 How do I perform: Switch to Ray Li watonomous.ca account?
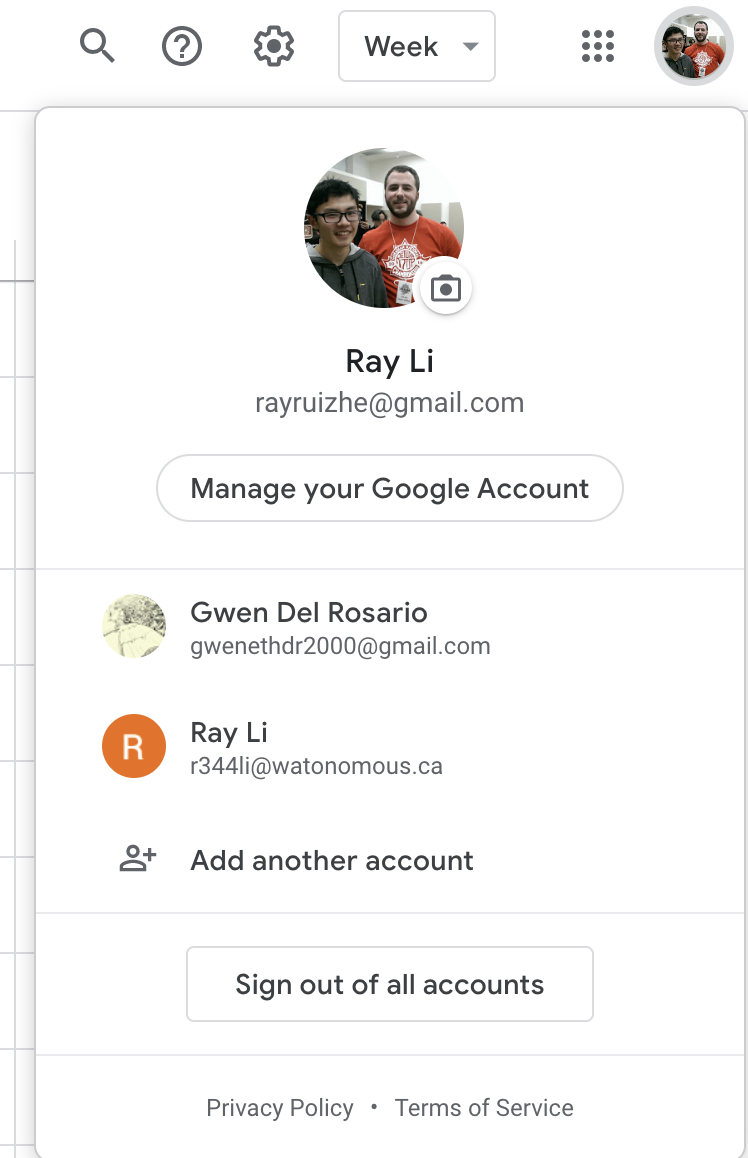[x=390, y=747]
